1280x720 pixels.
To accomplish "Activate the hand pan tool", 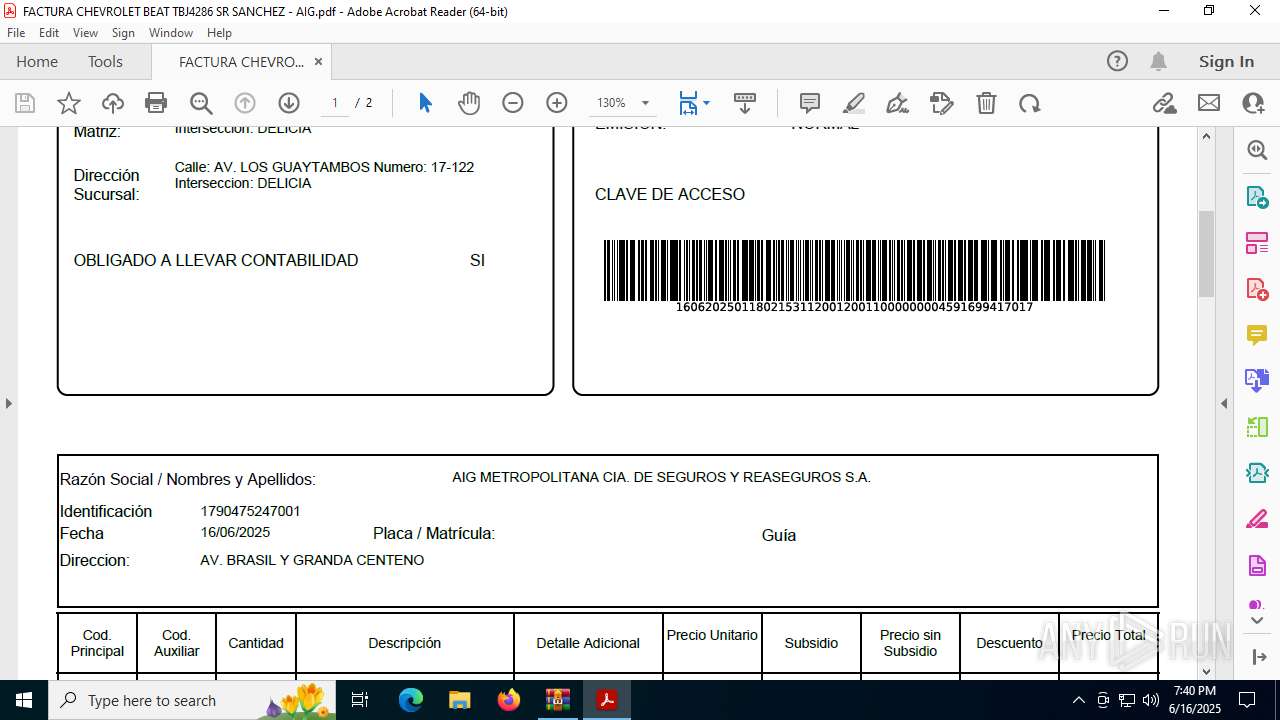I will pos(469,103).
